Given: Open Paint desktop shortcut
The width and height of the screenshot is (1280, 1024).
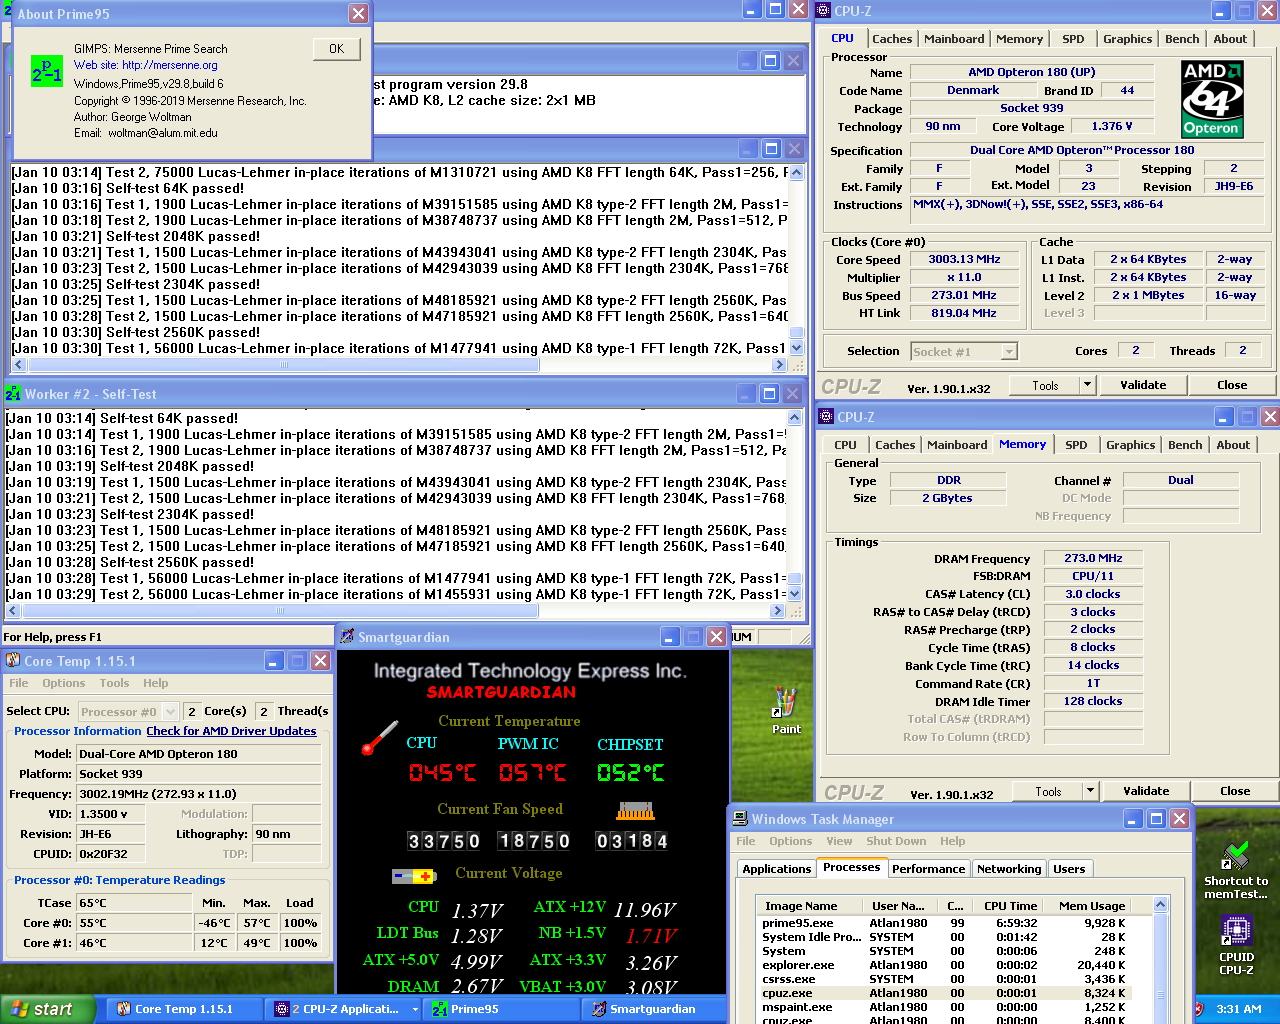Looking at the screenshot, I should tap(786, 711).
